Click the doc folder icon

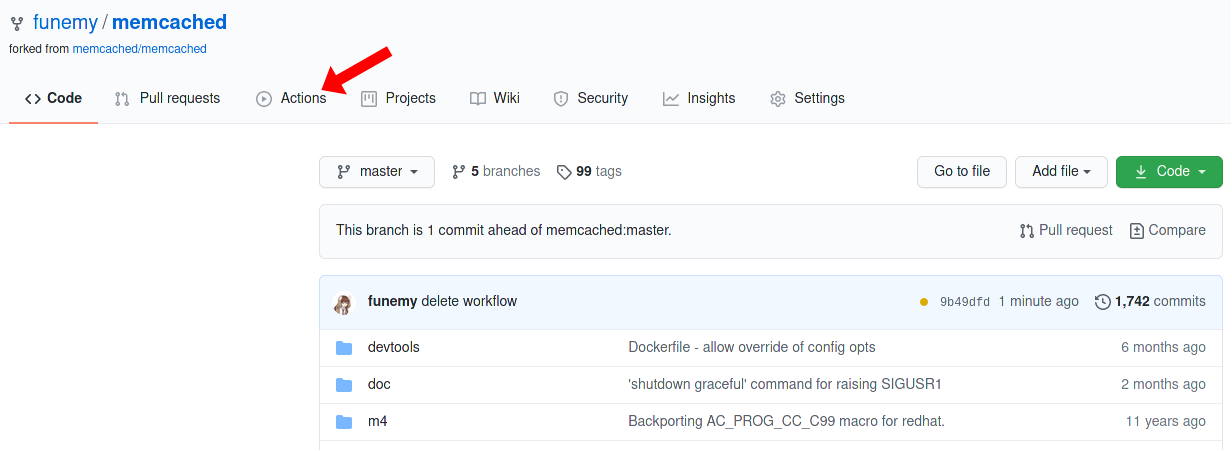[344, 385]
